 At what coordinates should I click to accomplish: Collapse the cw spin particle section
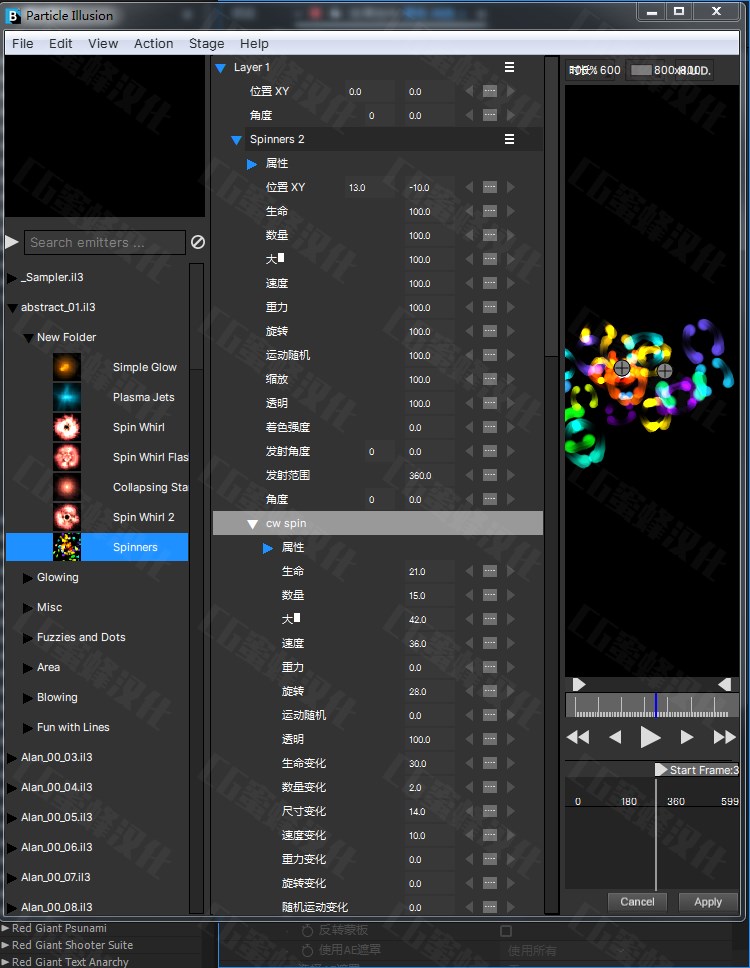tap(253, 524)
